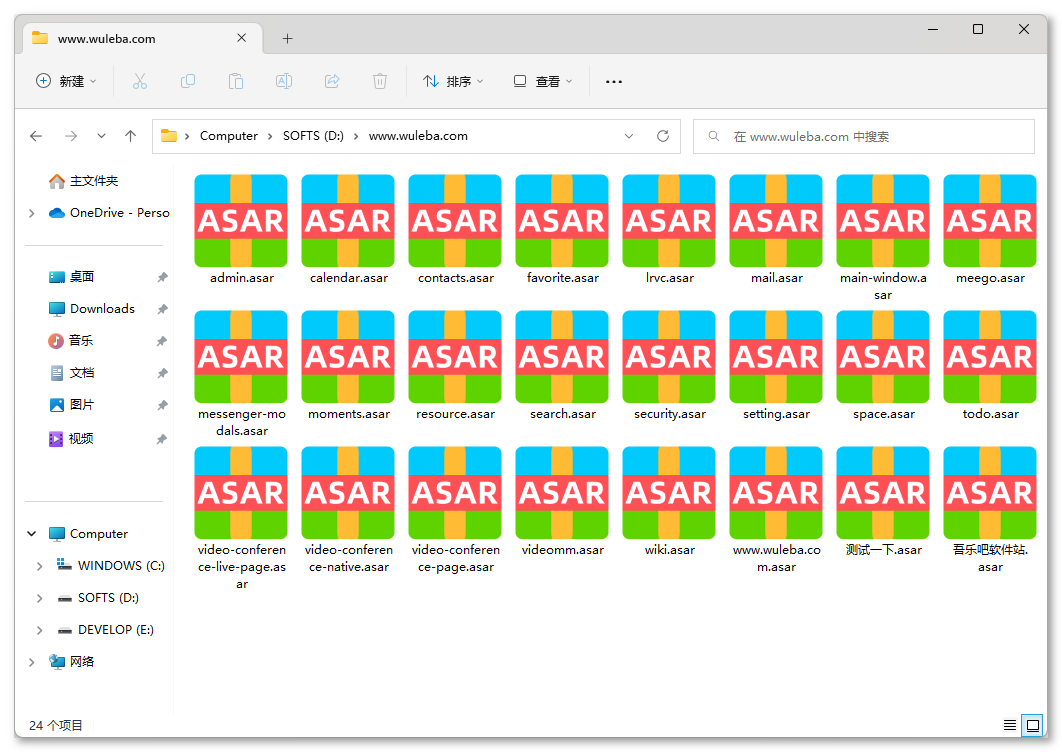The width and height of the screenshot is (1062, 752).
Task: Select the moments.asar file
Action: [348, 366]
